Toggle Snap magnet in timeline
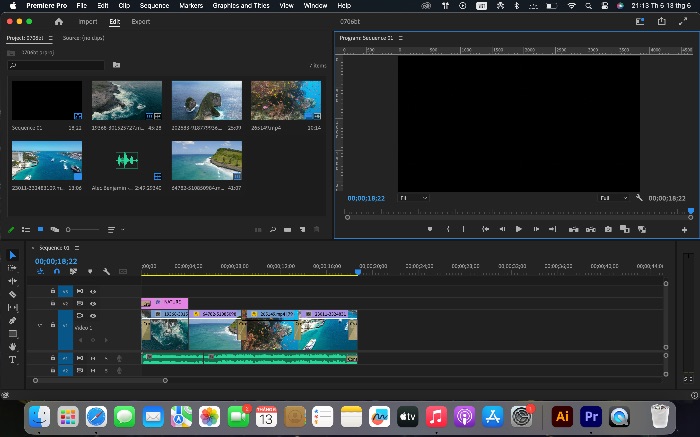Screen dimensions: 700x437 coord(57,271)
